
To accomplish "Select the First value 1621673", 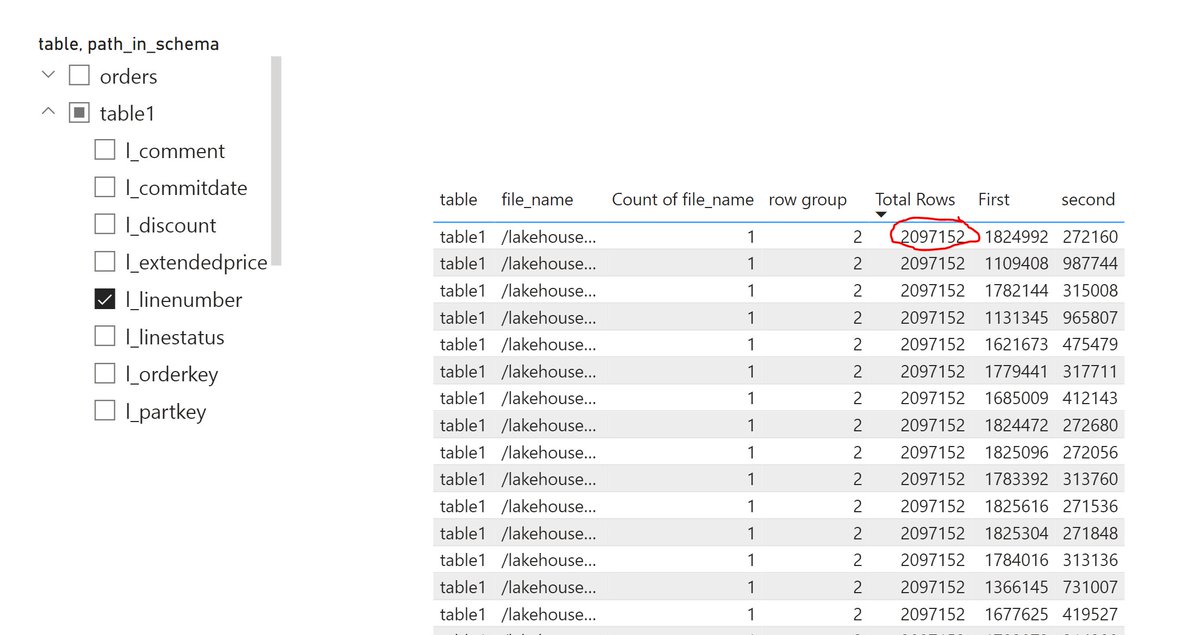I will [x=1016, y=344].
